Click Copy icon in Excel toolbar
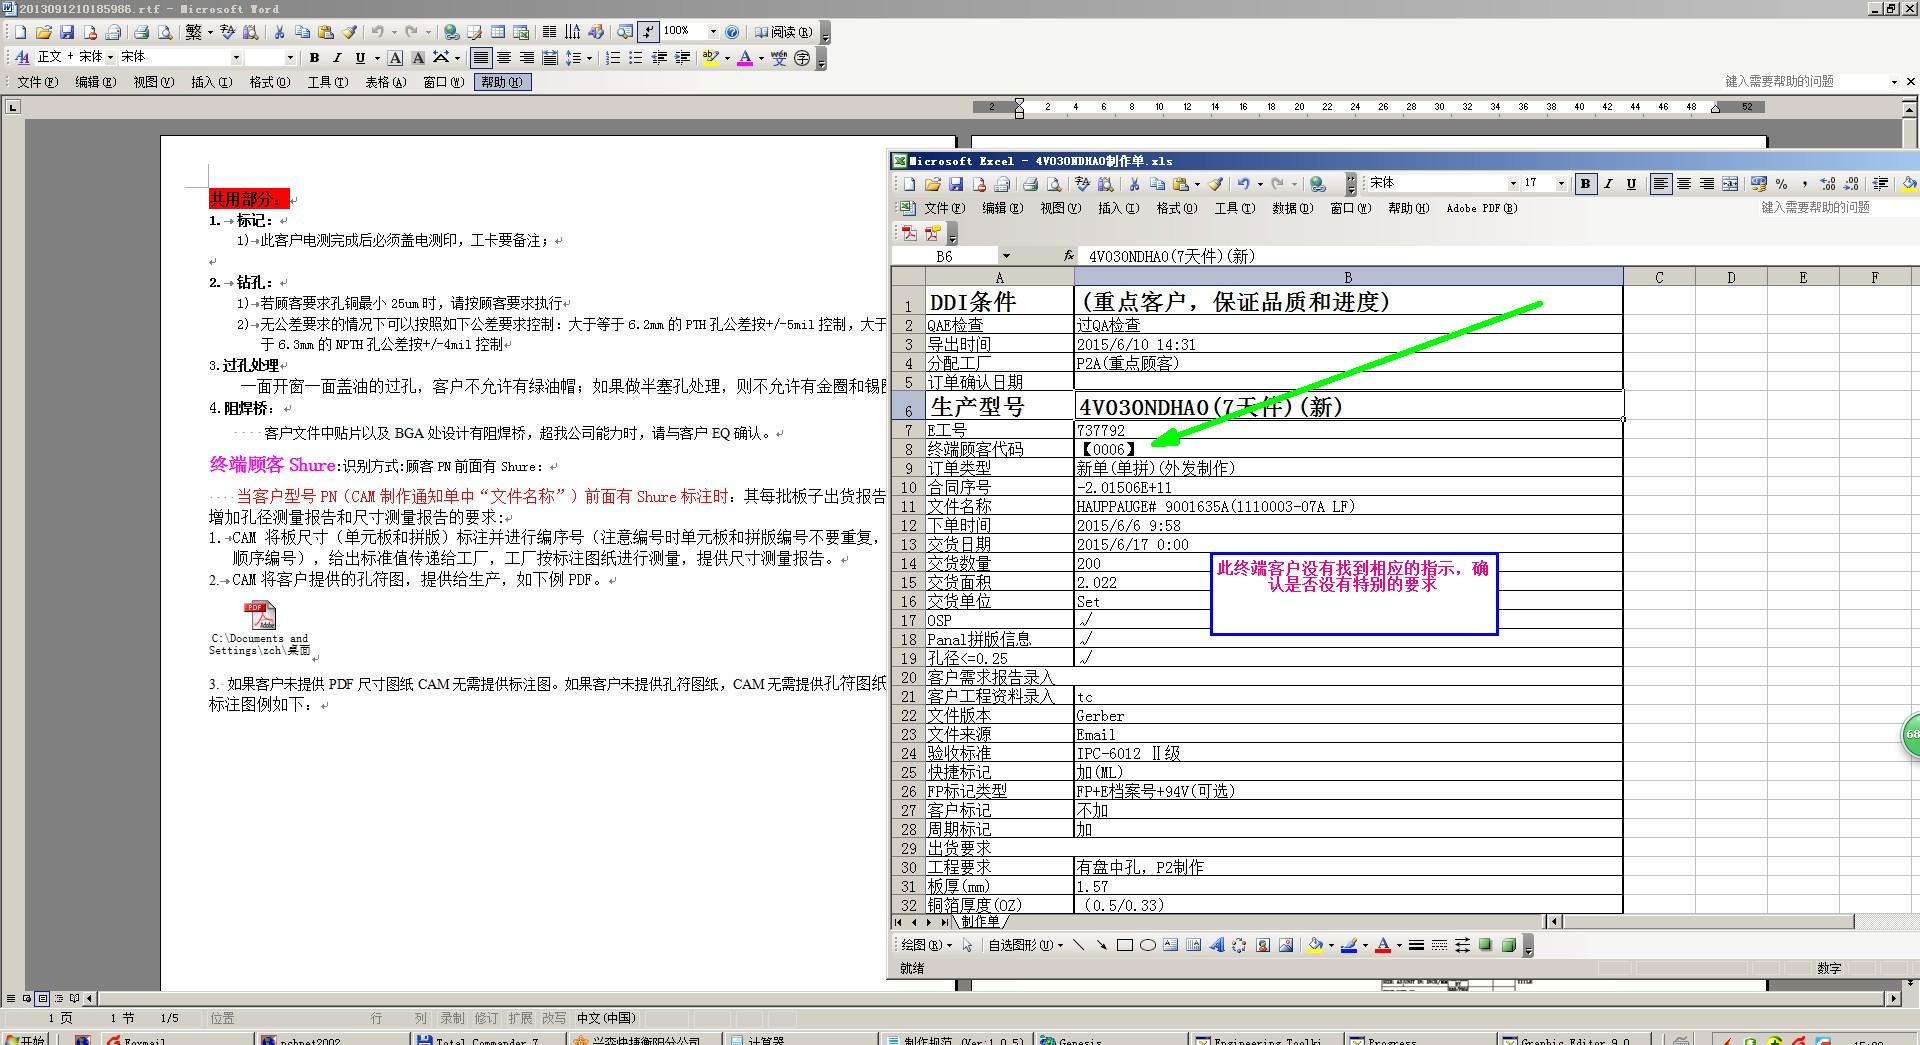Screen dimensions: 1920x1045 click(1157, 184)
